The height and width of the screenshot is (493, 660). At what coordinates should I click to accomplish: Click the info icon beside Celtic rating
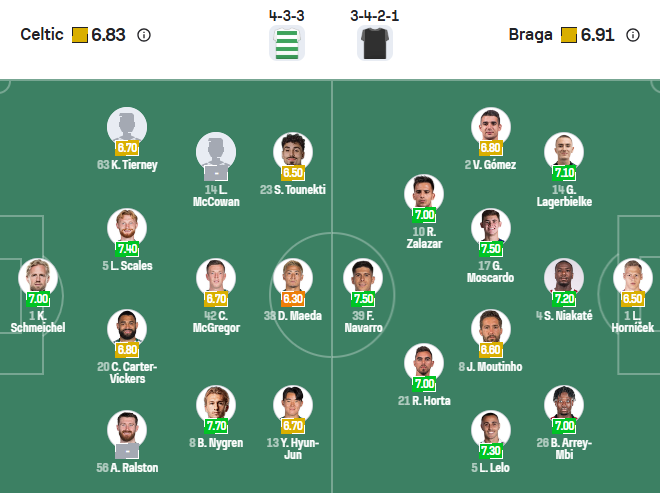coord(143,35)
